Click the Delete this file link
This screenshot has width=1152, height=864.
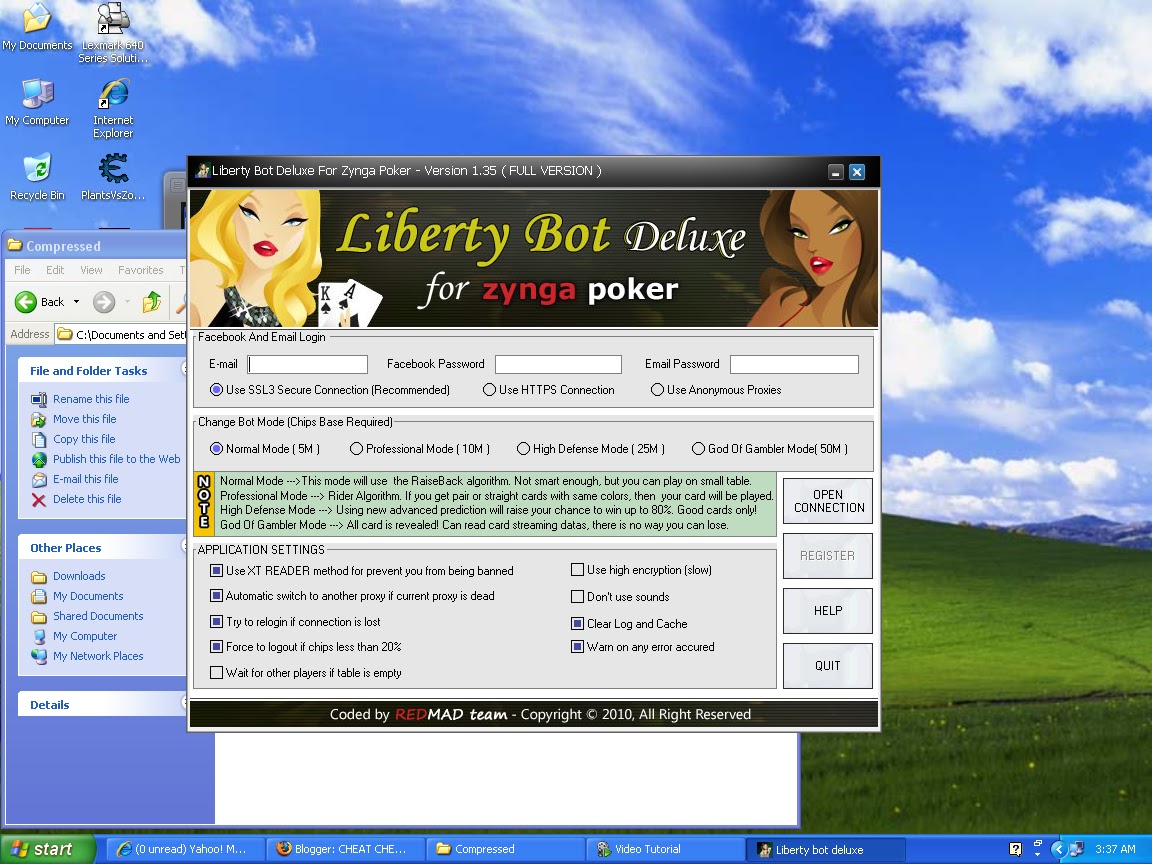(x=87, y=499)
